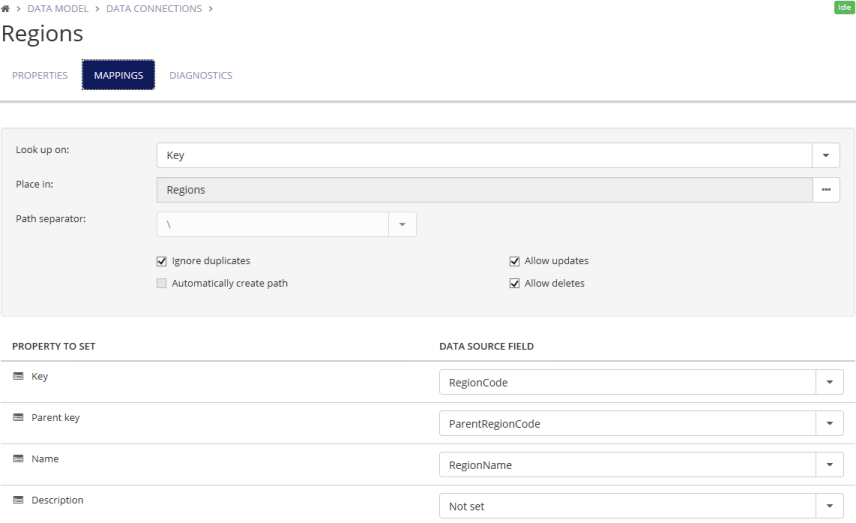Open the Path separator dropdown
Viewport: 856px width, 523px height.
click(x=402, y=224)
